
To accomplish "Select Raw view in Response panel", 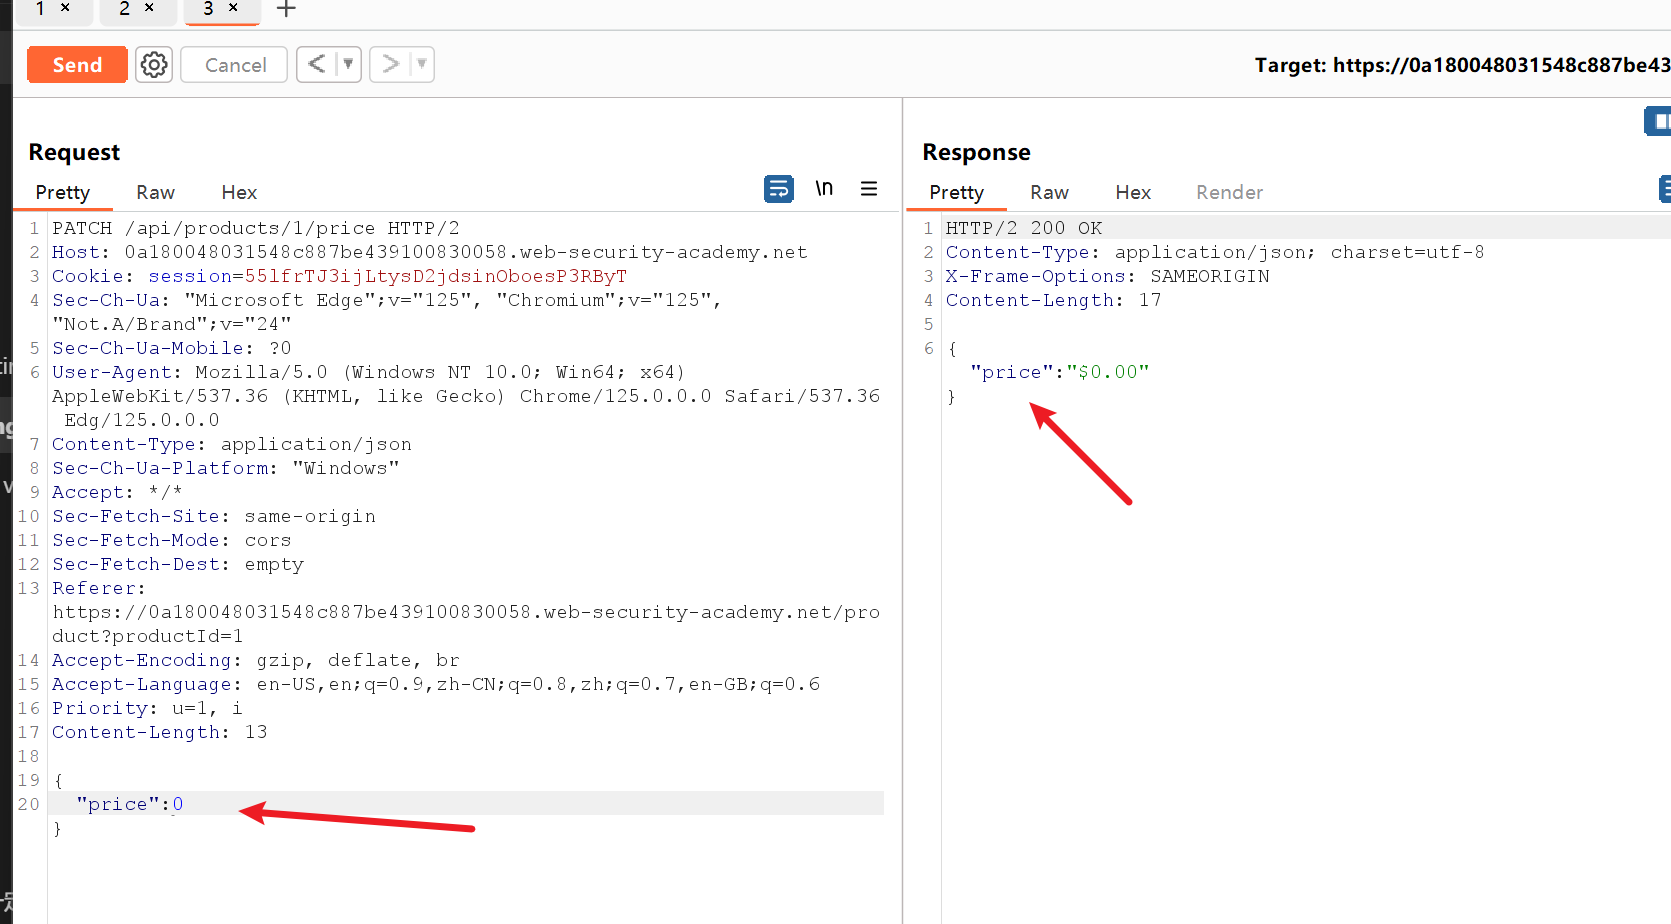I will pyautogui.click(x=1050, y=192).
